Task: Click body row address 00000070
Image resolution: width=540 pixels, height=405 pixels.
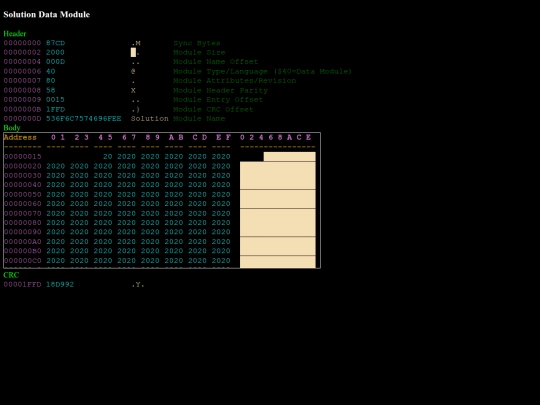Action: pos(22,213)
